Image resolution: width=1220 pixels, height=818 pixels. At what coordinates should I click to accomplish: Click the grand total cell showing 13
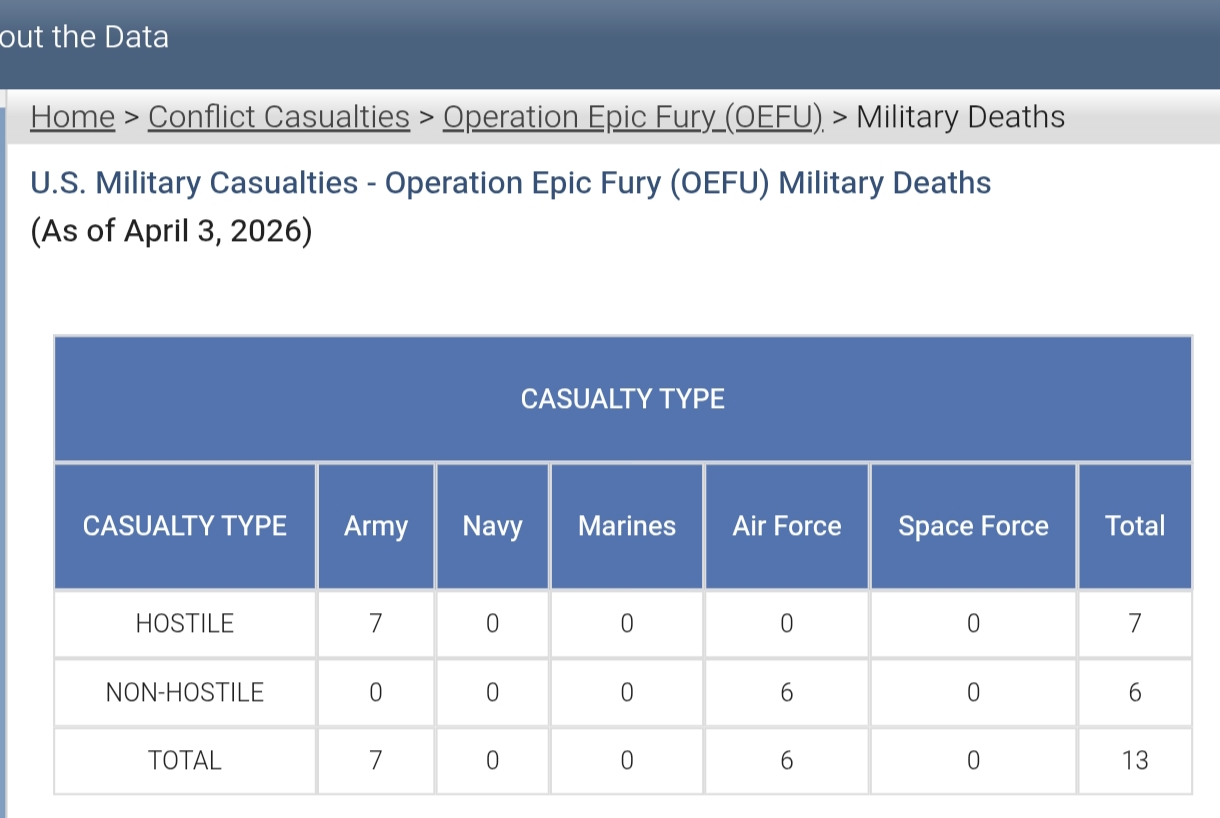1134,760
